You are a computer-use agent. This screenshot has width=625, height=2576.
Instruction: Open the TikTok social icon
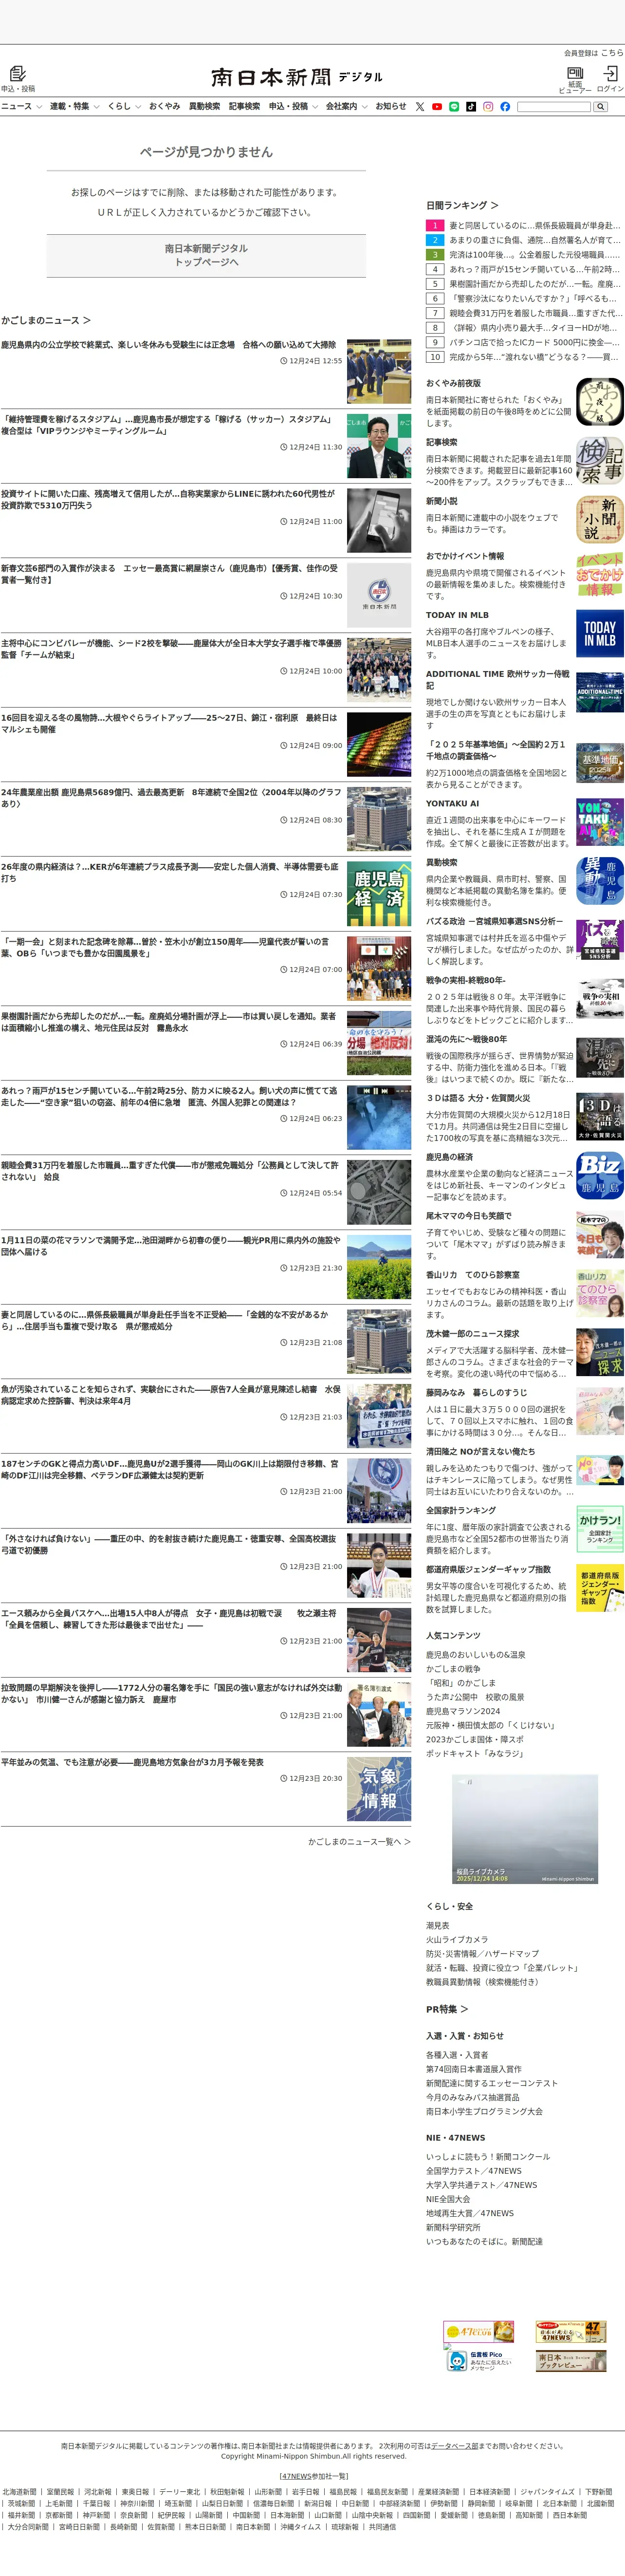(x=471, y=106)
